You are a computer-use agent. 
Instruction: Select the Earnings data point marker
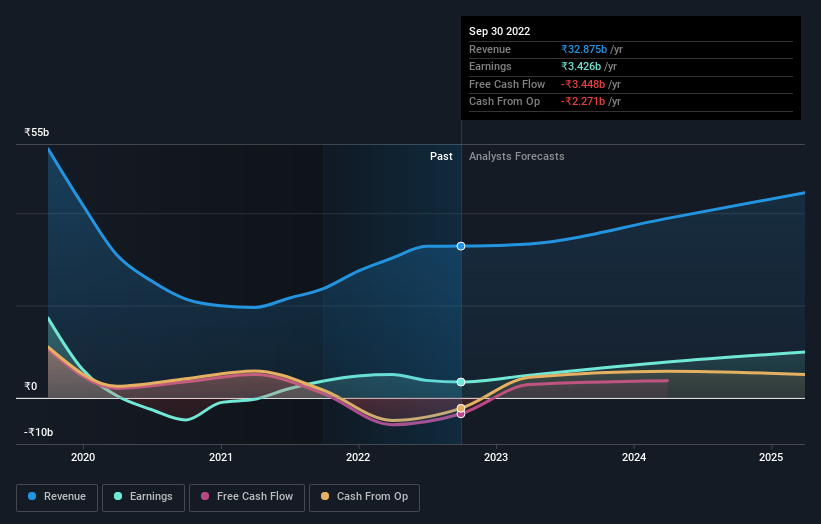[x=461, y=382]
